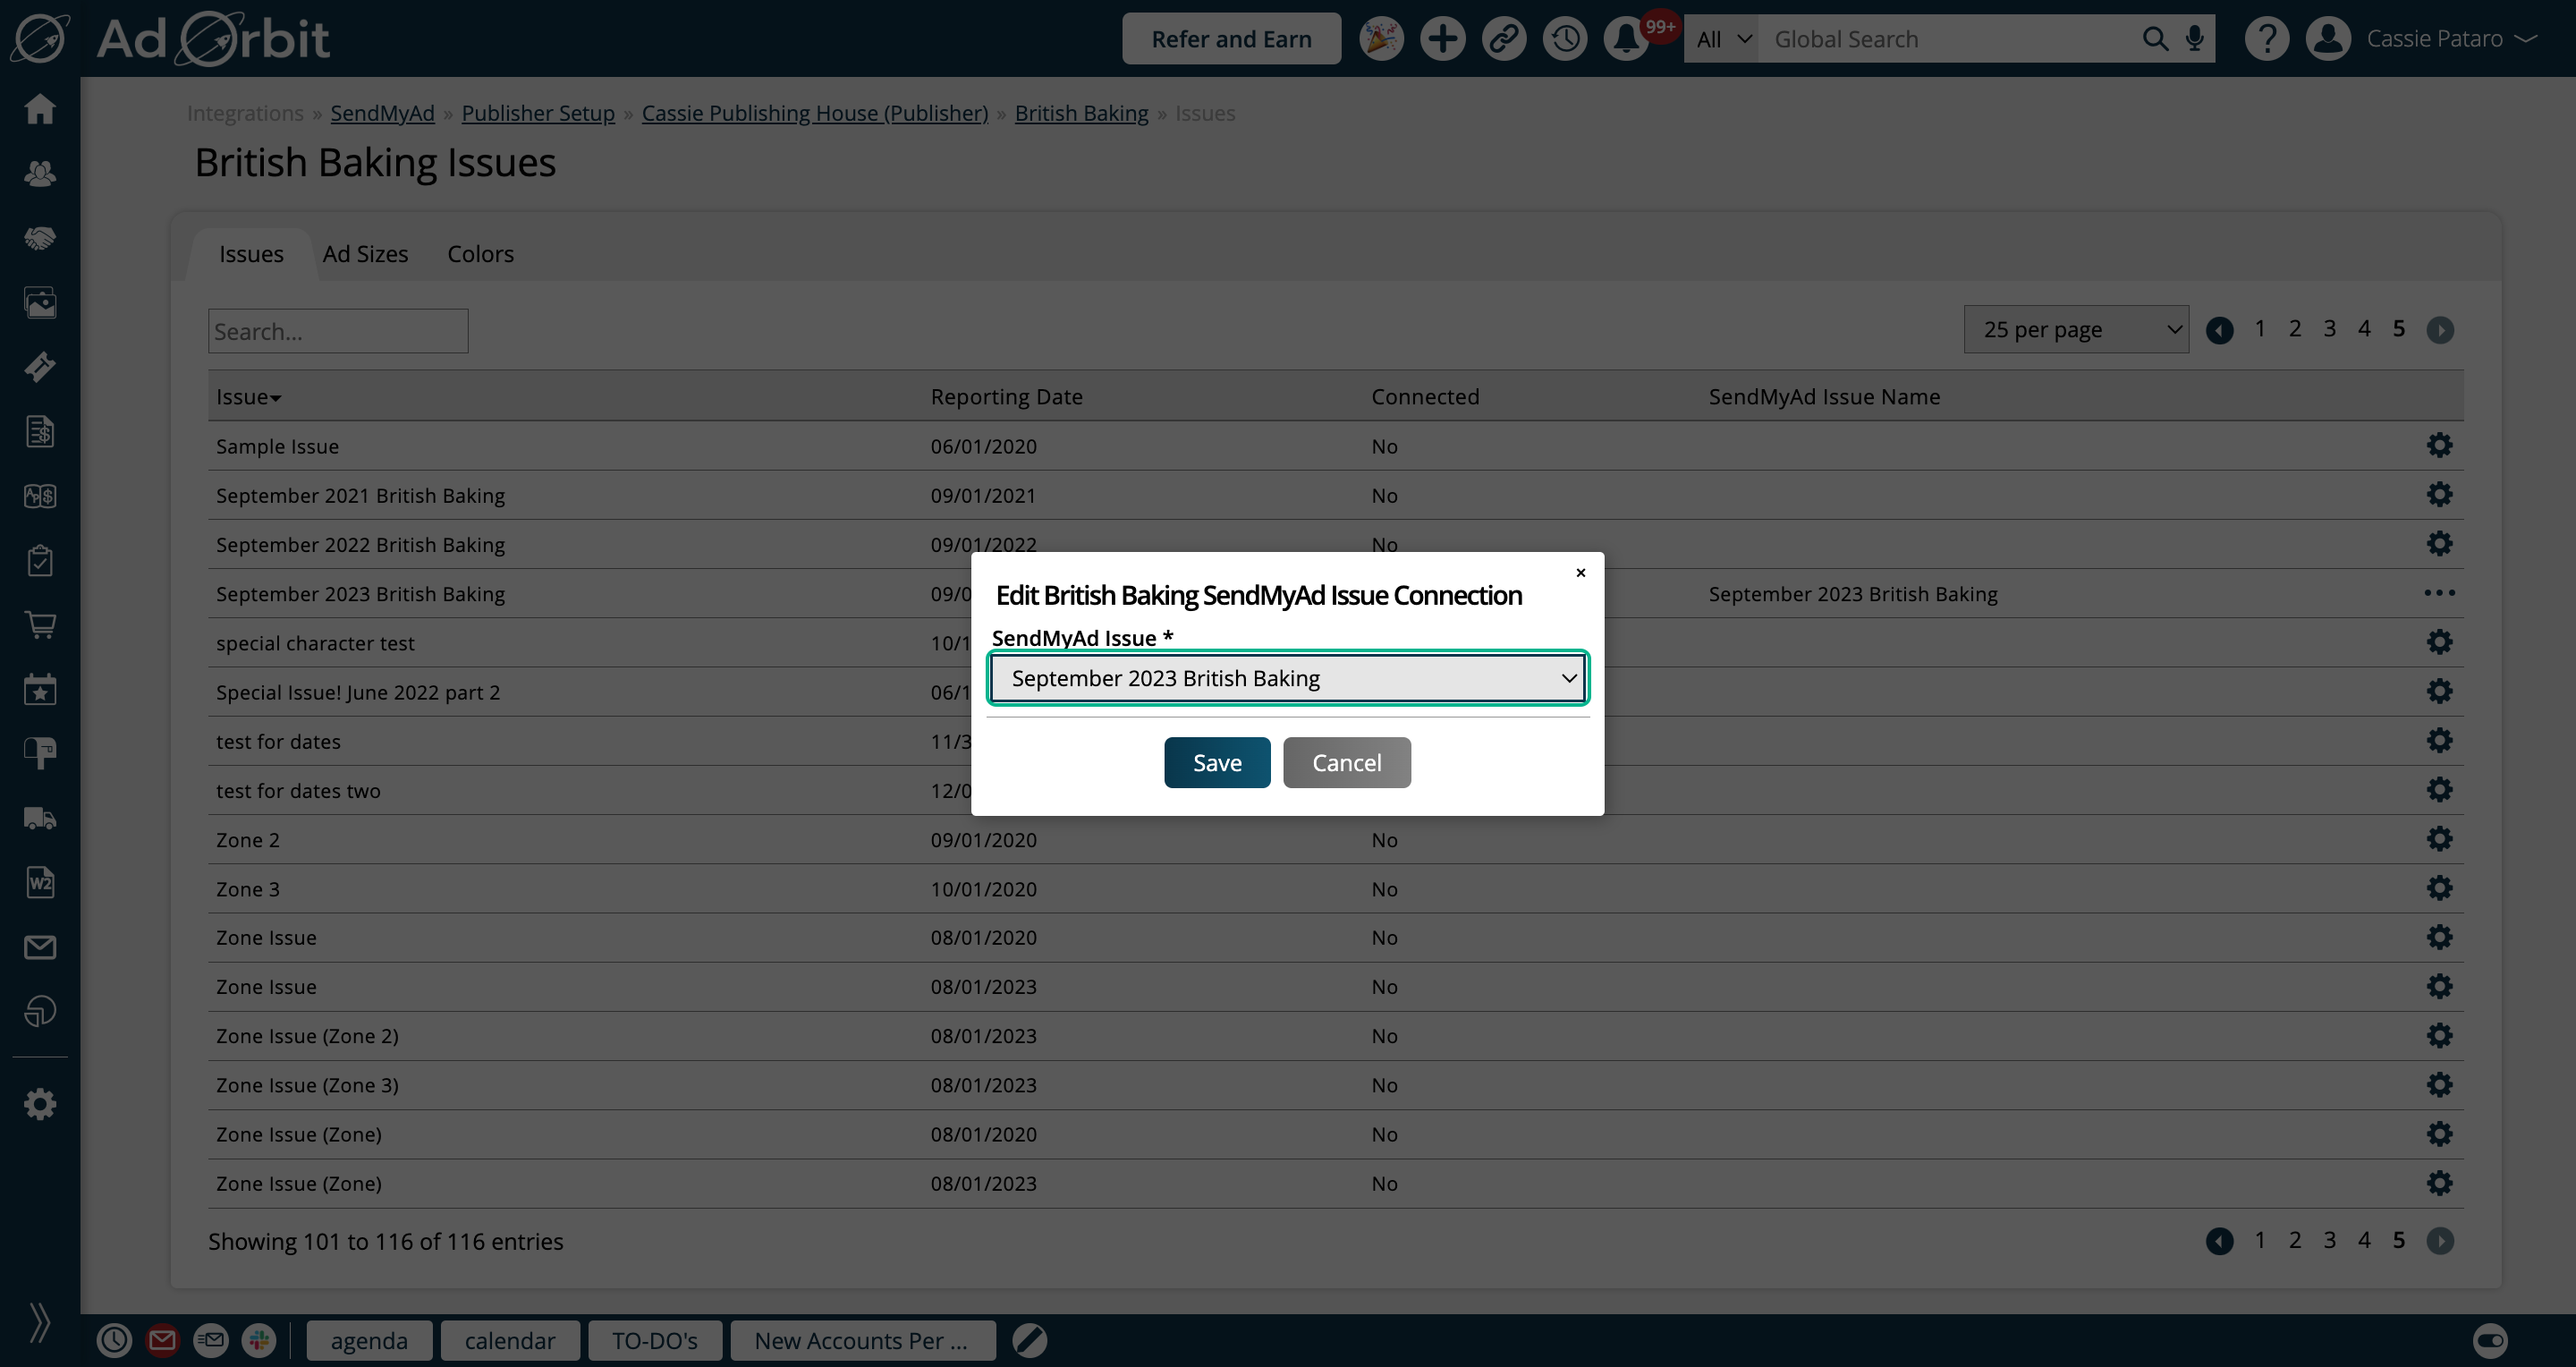2576x1367 pixels.
Task: Open the recent history clock icon
Action: tap(1565, 39)
